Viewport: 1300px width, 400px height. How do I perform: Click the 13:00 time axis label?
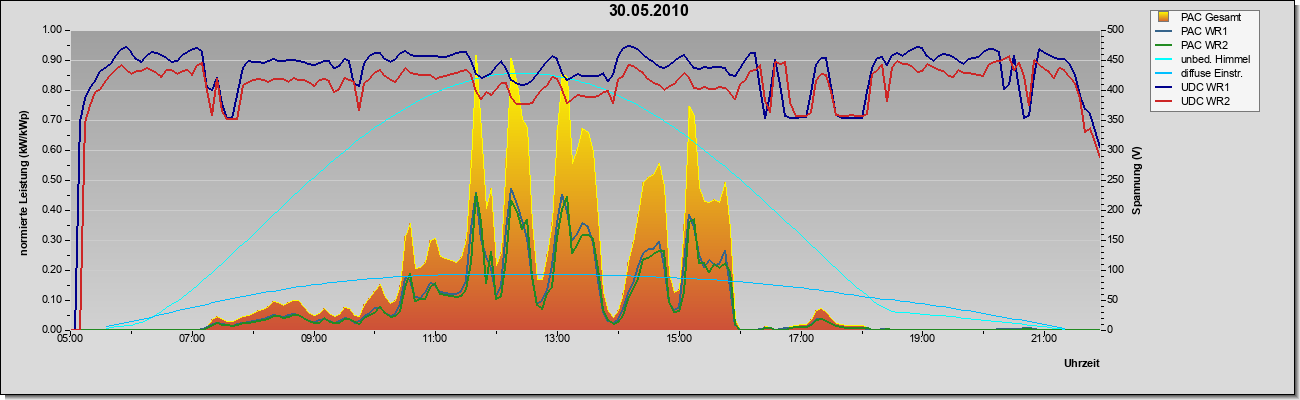(x=556, y=338)
